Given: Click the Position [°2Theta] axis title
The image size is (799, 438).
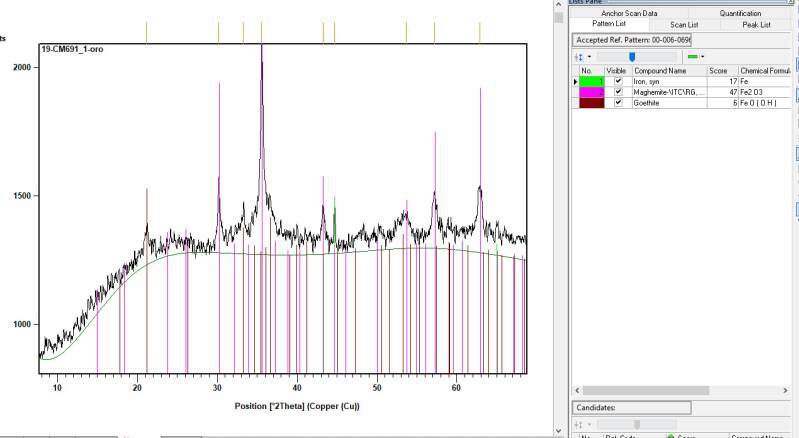Looking at the screenshot, I should click(x=297, y=406).
